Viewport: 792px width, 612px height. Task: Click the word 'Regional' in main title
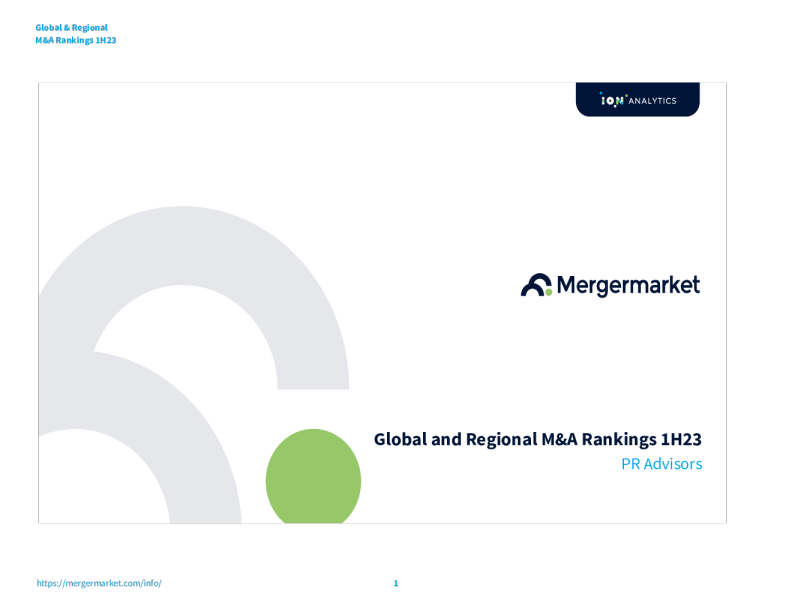500,439
